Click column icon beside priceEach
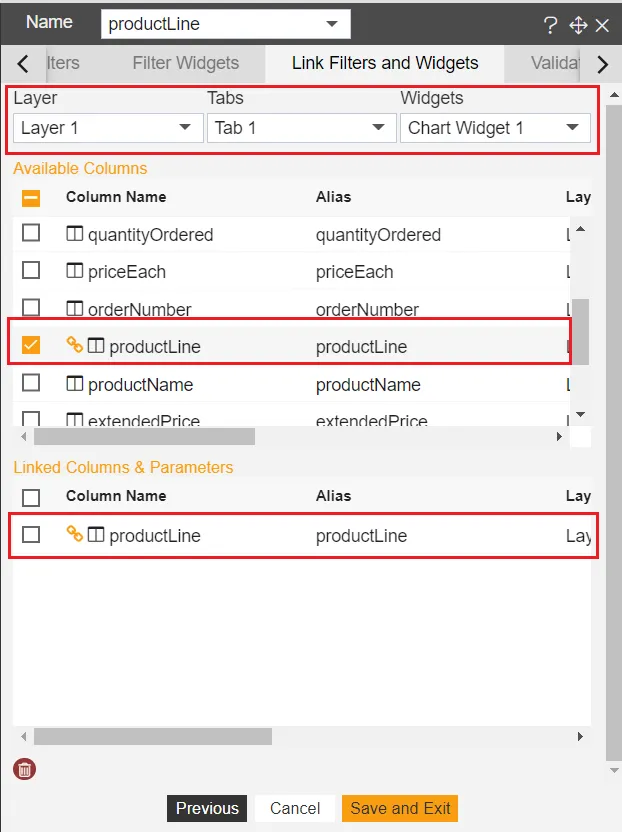Viewport: 622px width, 832px height. click(74, 271)
